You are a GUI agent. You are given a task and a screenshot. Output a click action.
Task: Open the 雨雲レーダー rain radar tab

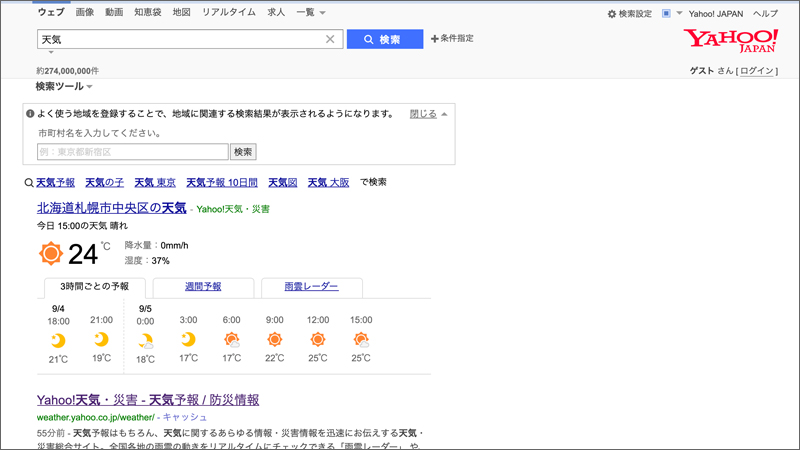point(311,287)
